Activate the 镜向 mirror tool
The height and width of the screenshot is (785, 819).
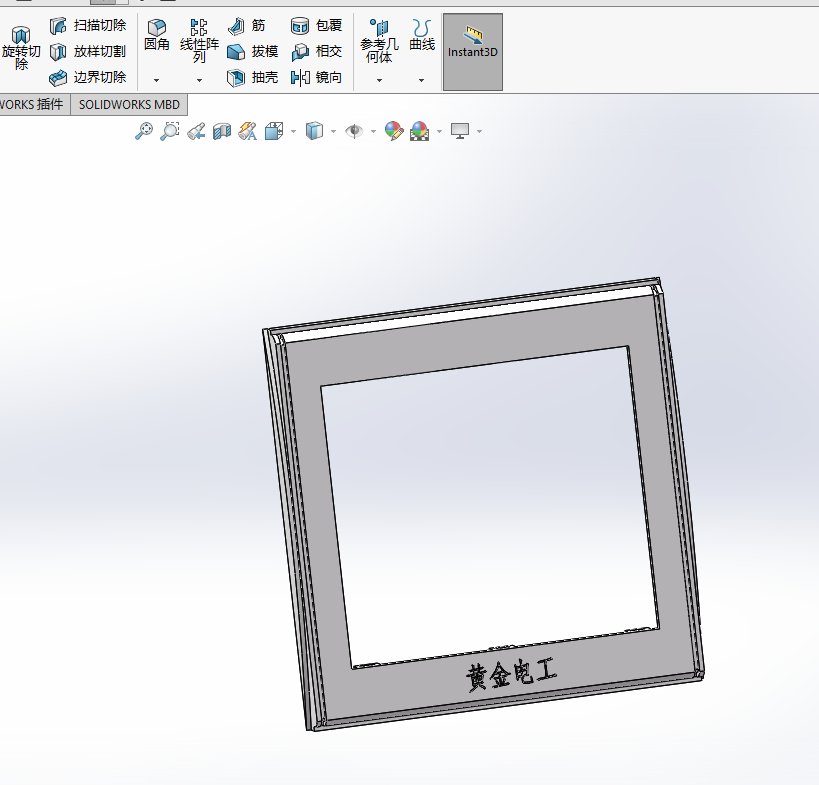(x=317, y=78)
